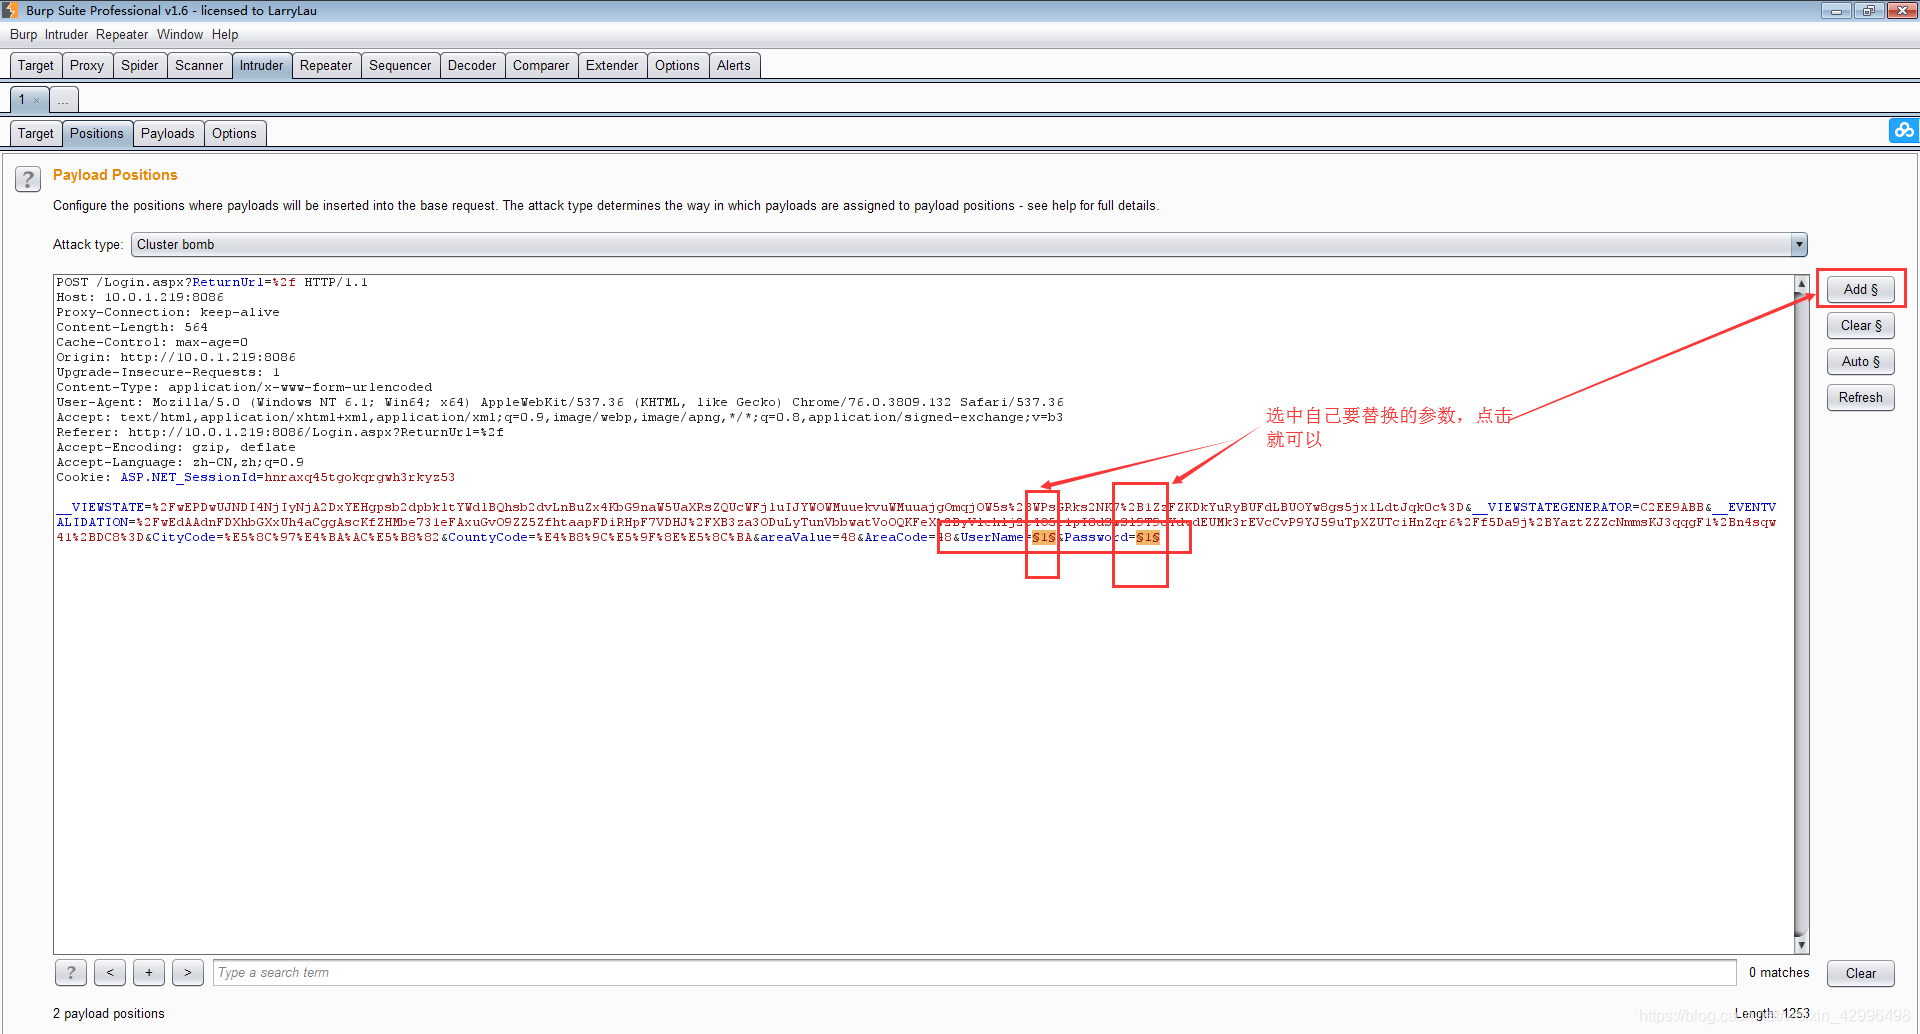Image resolution: width=1920 pixels, height=1034 pixels.
Task: Select the main Intruder tab
Action: click(262, 65)
